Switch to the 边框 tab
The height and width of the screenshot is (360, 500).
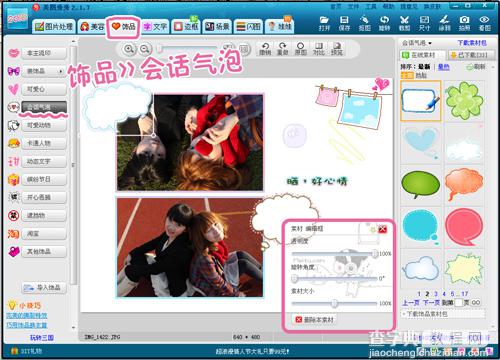pos(186,26)
